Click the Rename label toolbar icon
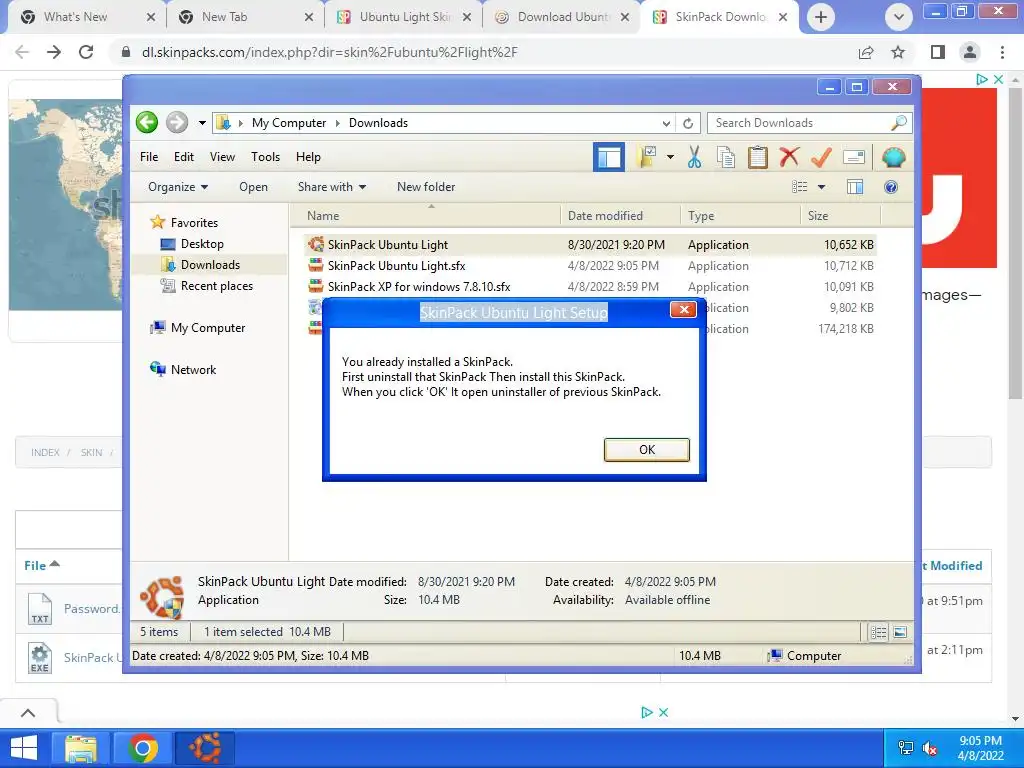 (854, 157)
